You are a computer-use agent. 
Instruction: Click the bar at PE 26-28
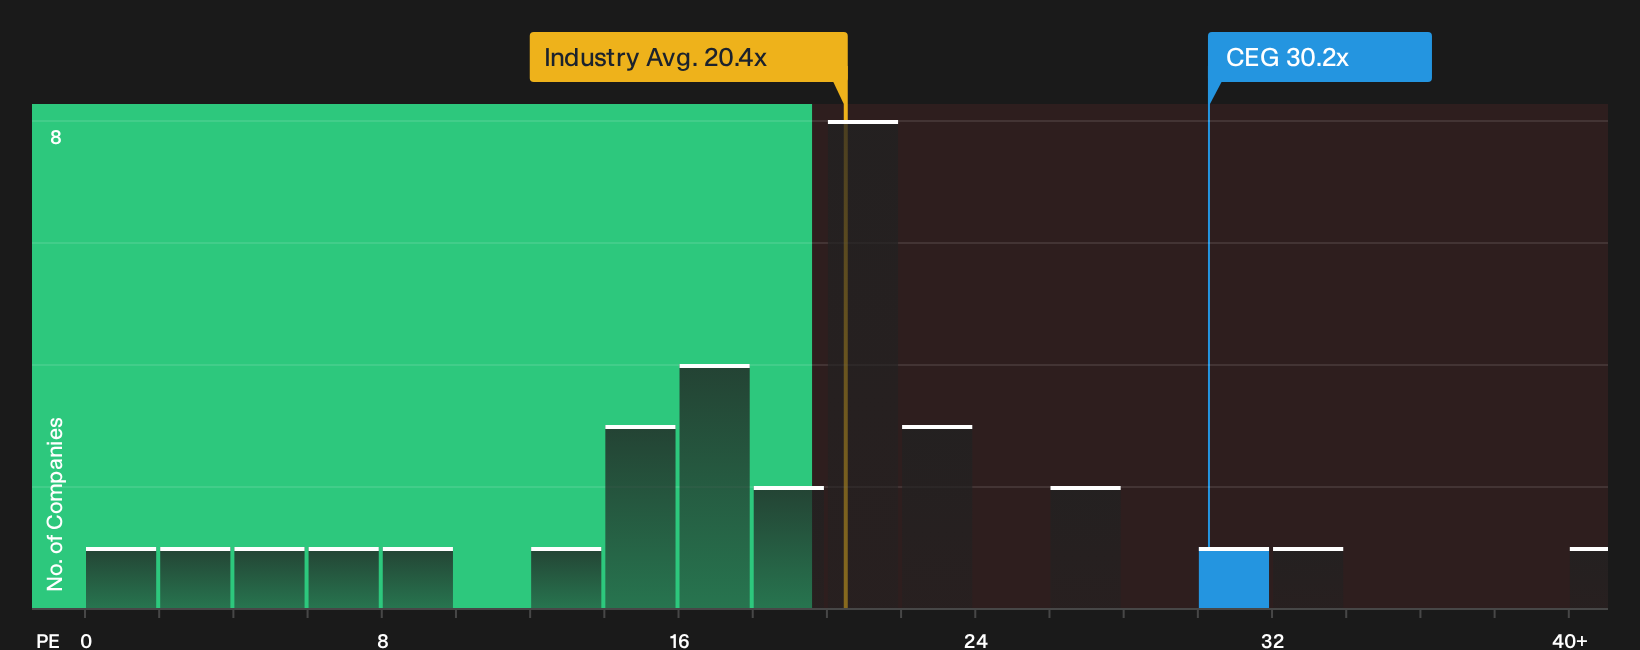click(1086, 547)
